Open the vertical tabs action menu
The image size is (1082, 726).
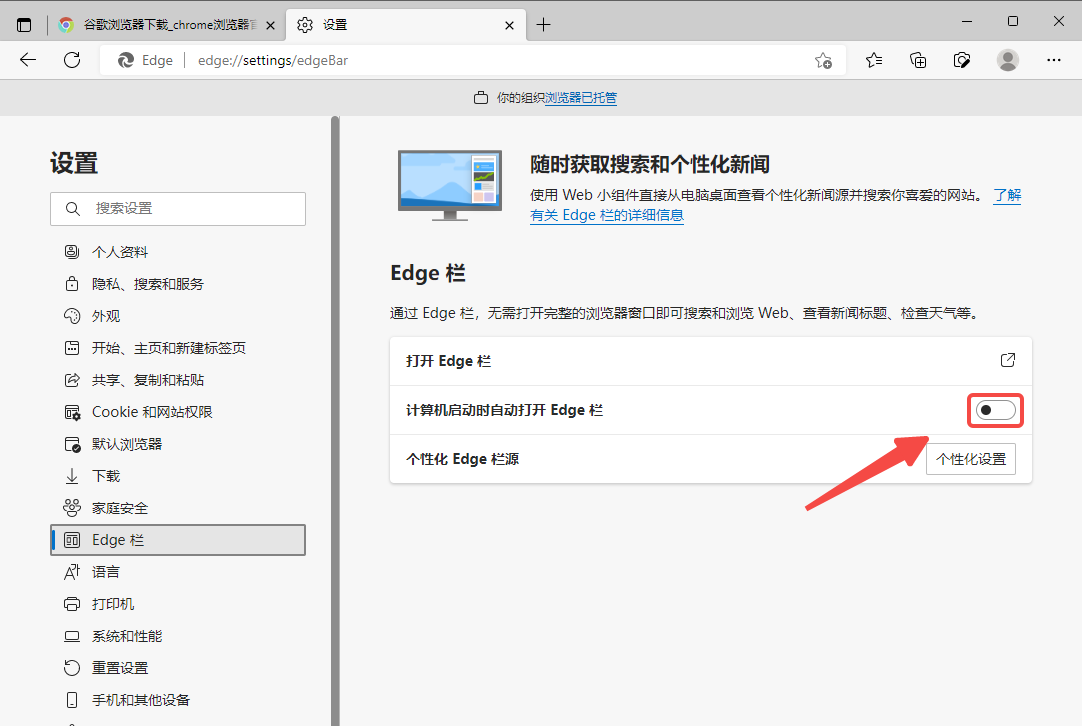point(24,25)
